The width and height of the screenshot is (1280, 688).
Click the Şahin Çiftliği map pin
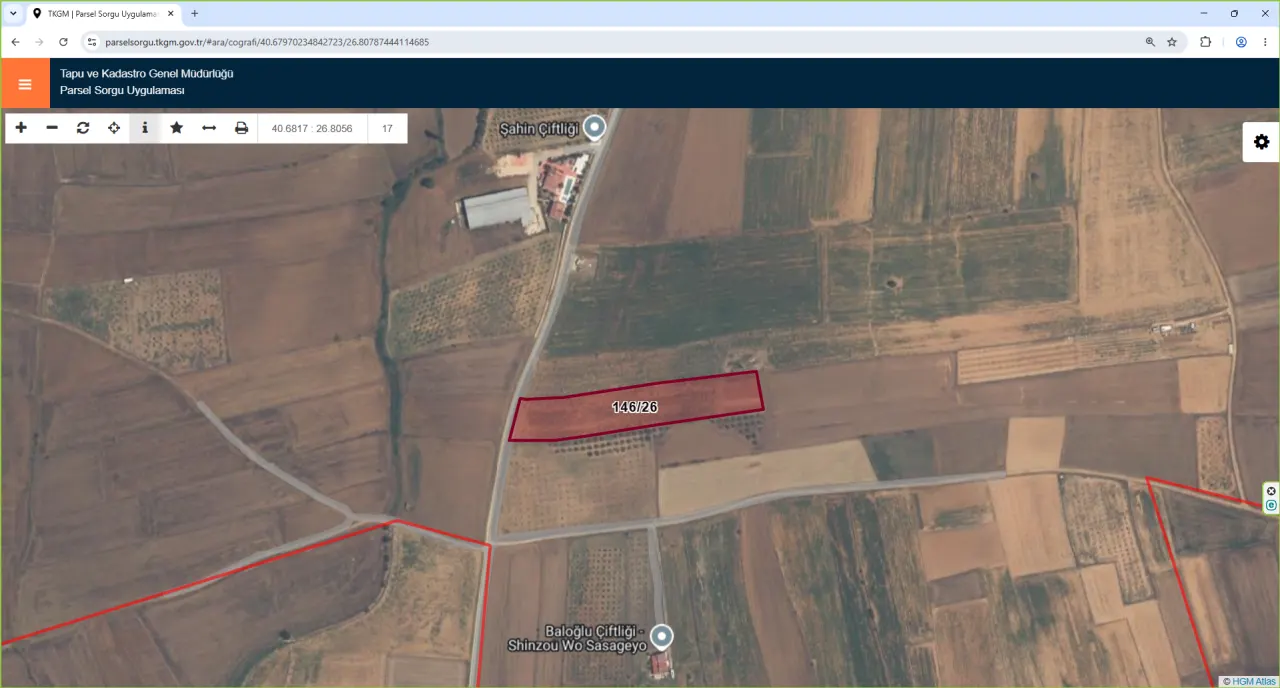(595, 127)
